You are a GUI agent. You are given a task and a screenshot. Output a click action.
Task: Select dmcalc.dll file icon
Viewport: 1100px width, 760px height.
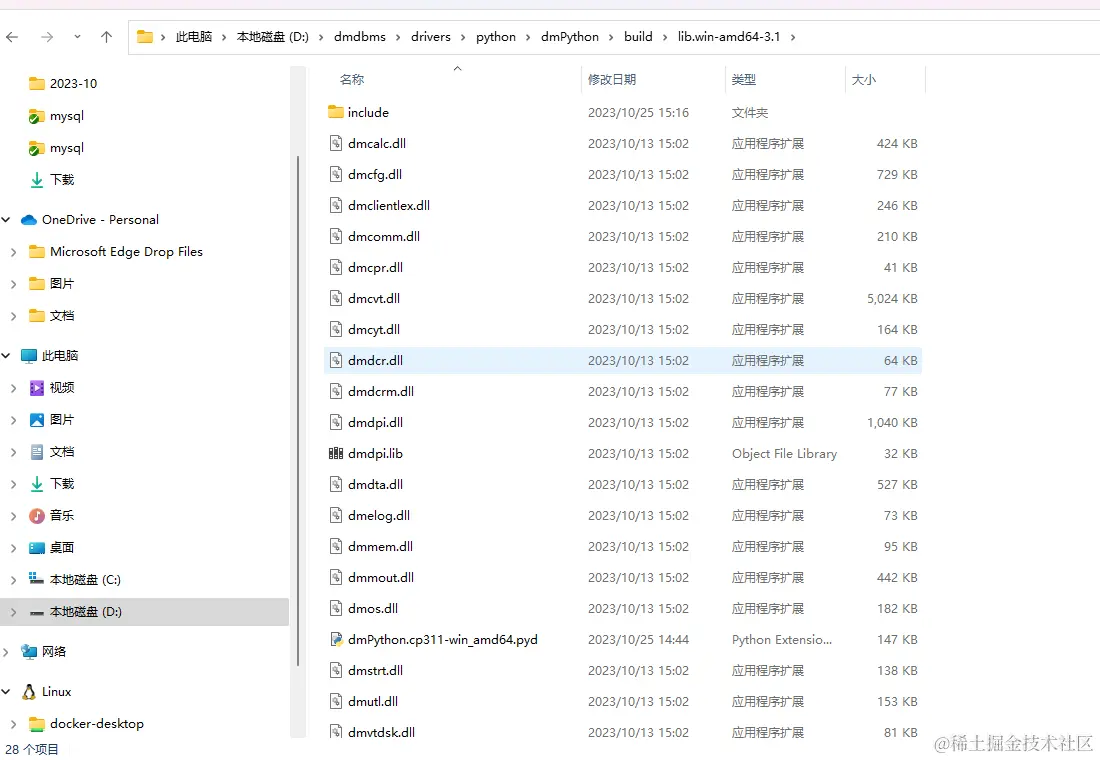pos(336,143)
